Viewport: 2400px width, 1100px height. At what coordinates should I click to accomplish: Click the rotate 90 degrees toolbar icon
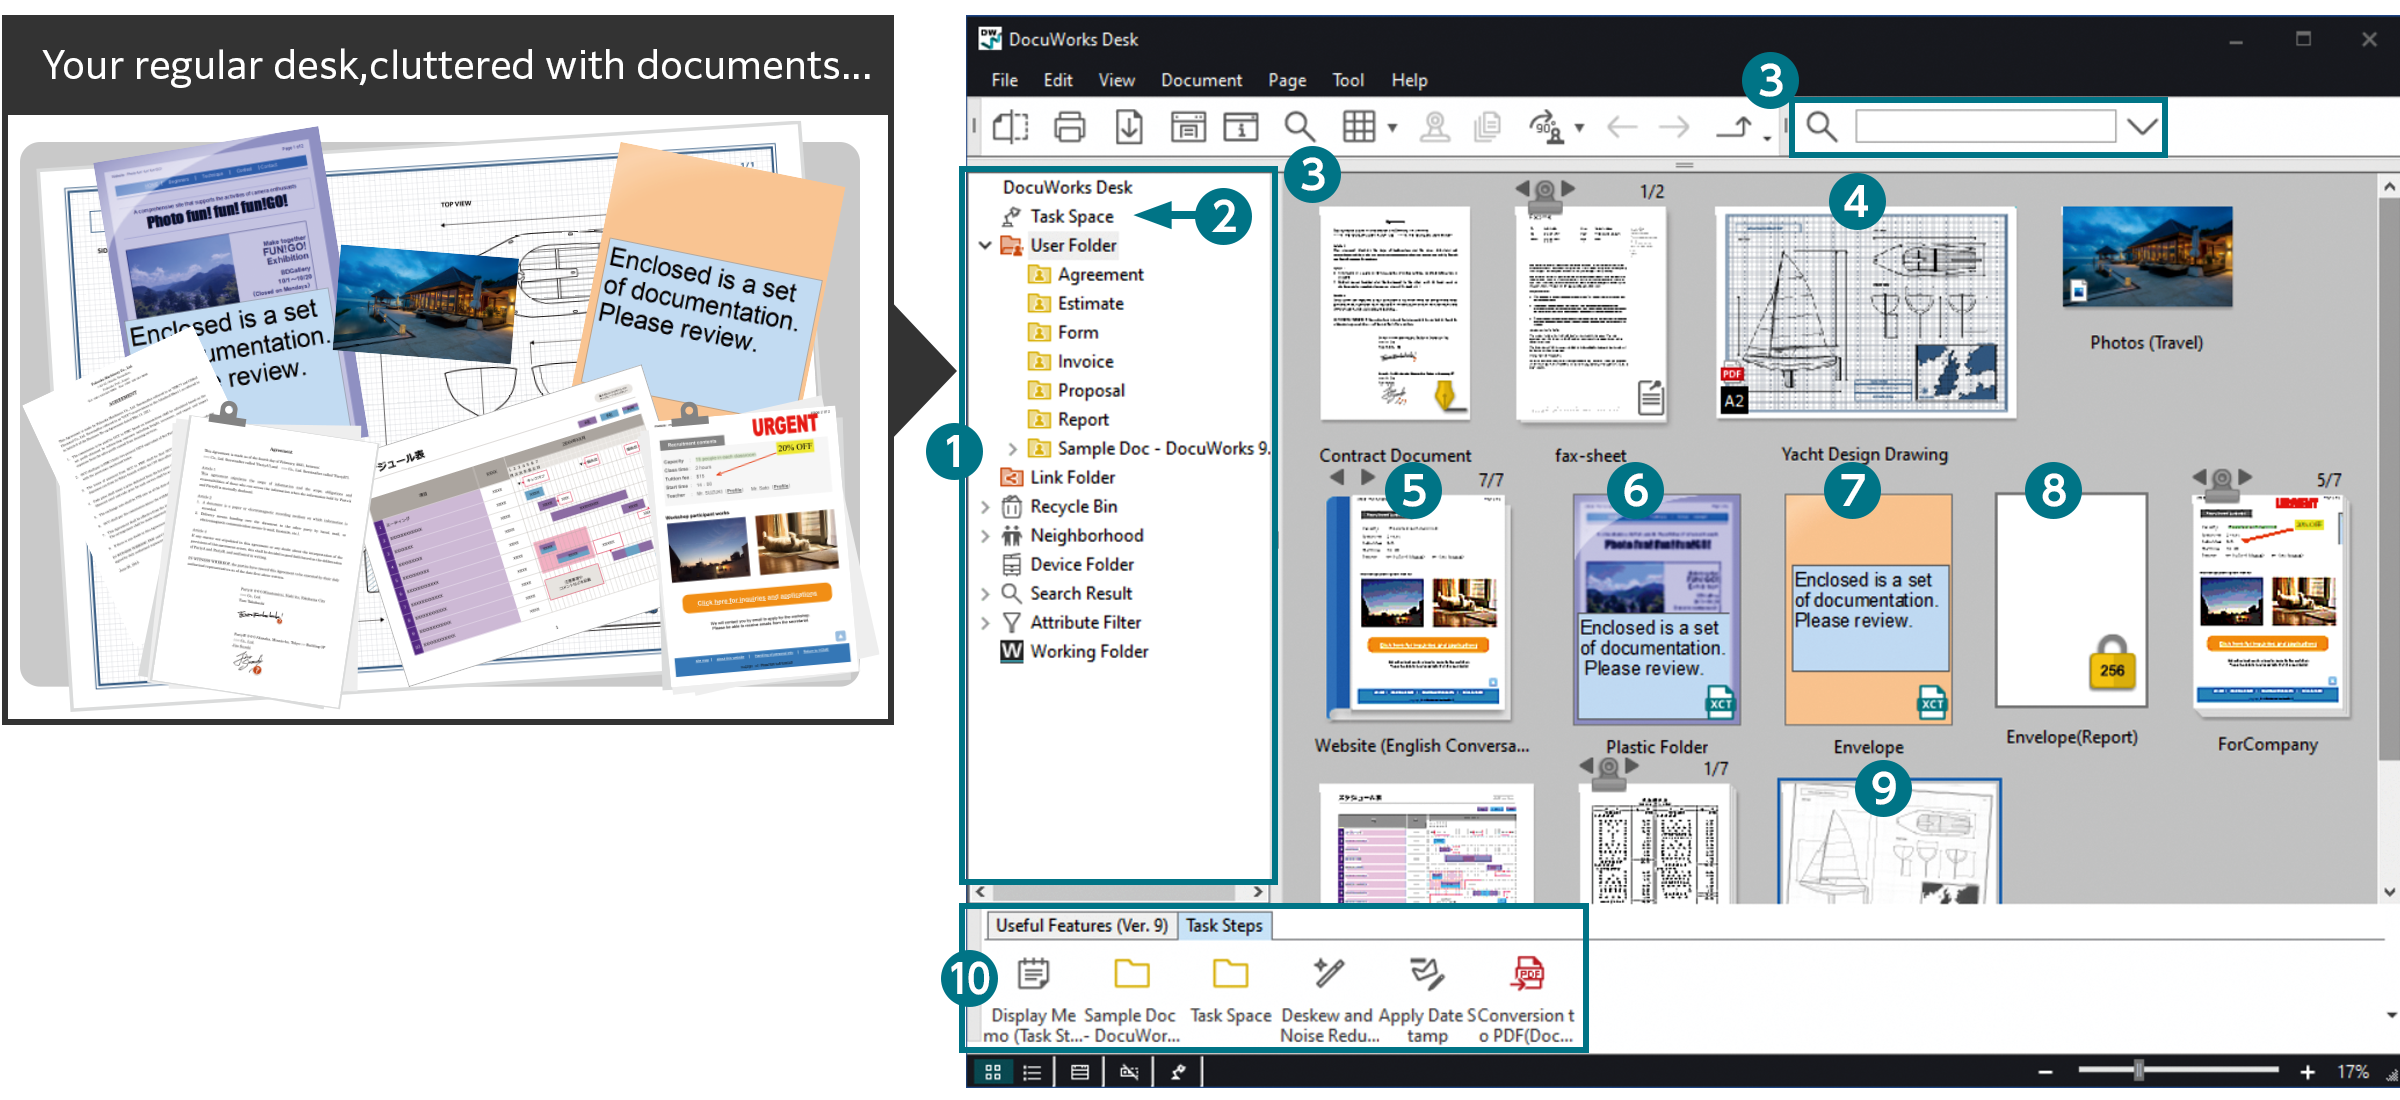[1549, 127]
